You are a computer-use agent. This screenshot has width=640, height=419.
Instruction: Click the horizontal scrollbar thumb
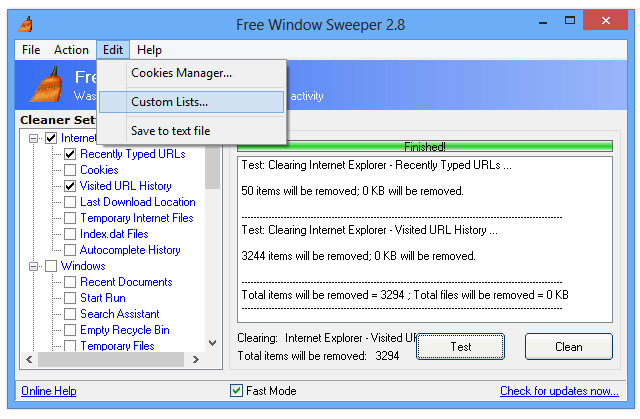tap(111, 359)
